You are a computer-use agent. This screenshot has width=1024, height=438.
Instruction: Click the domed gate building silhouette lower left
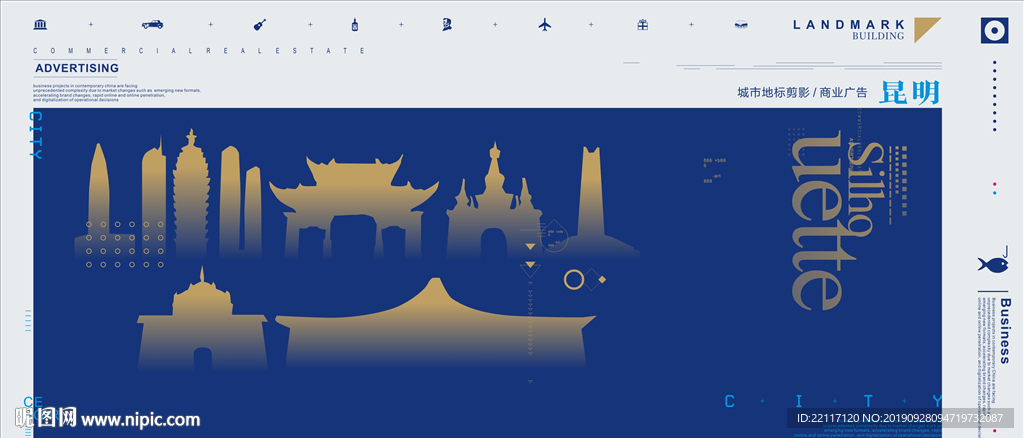pos(202,319)
